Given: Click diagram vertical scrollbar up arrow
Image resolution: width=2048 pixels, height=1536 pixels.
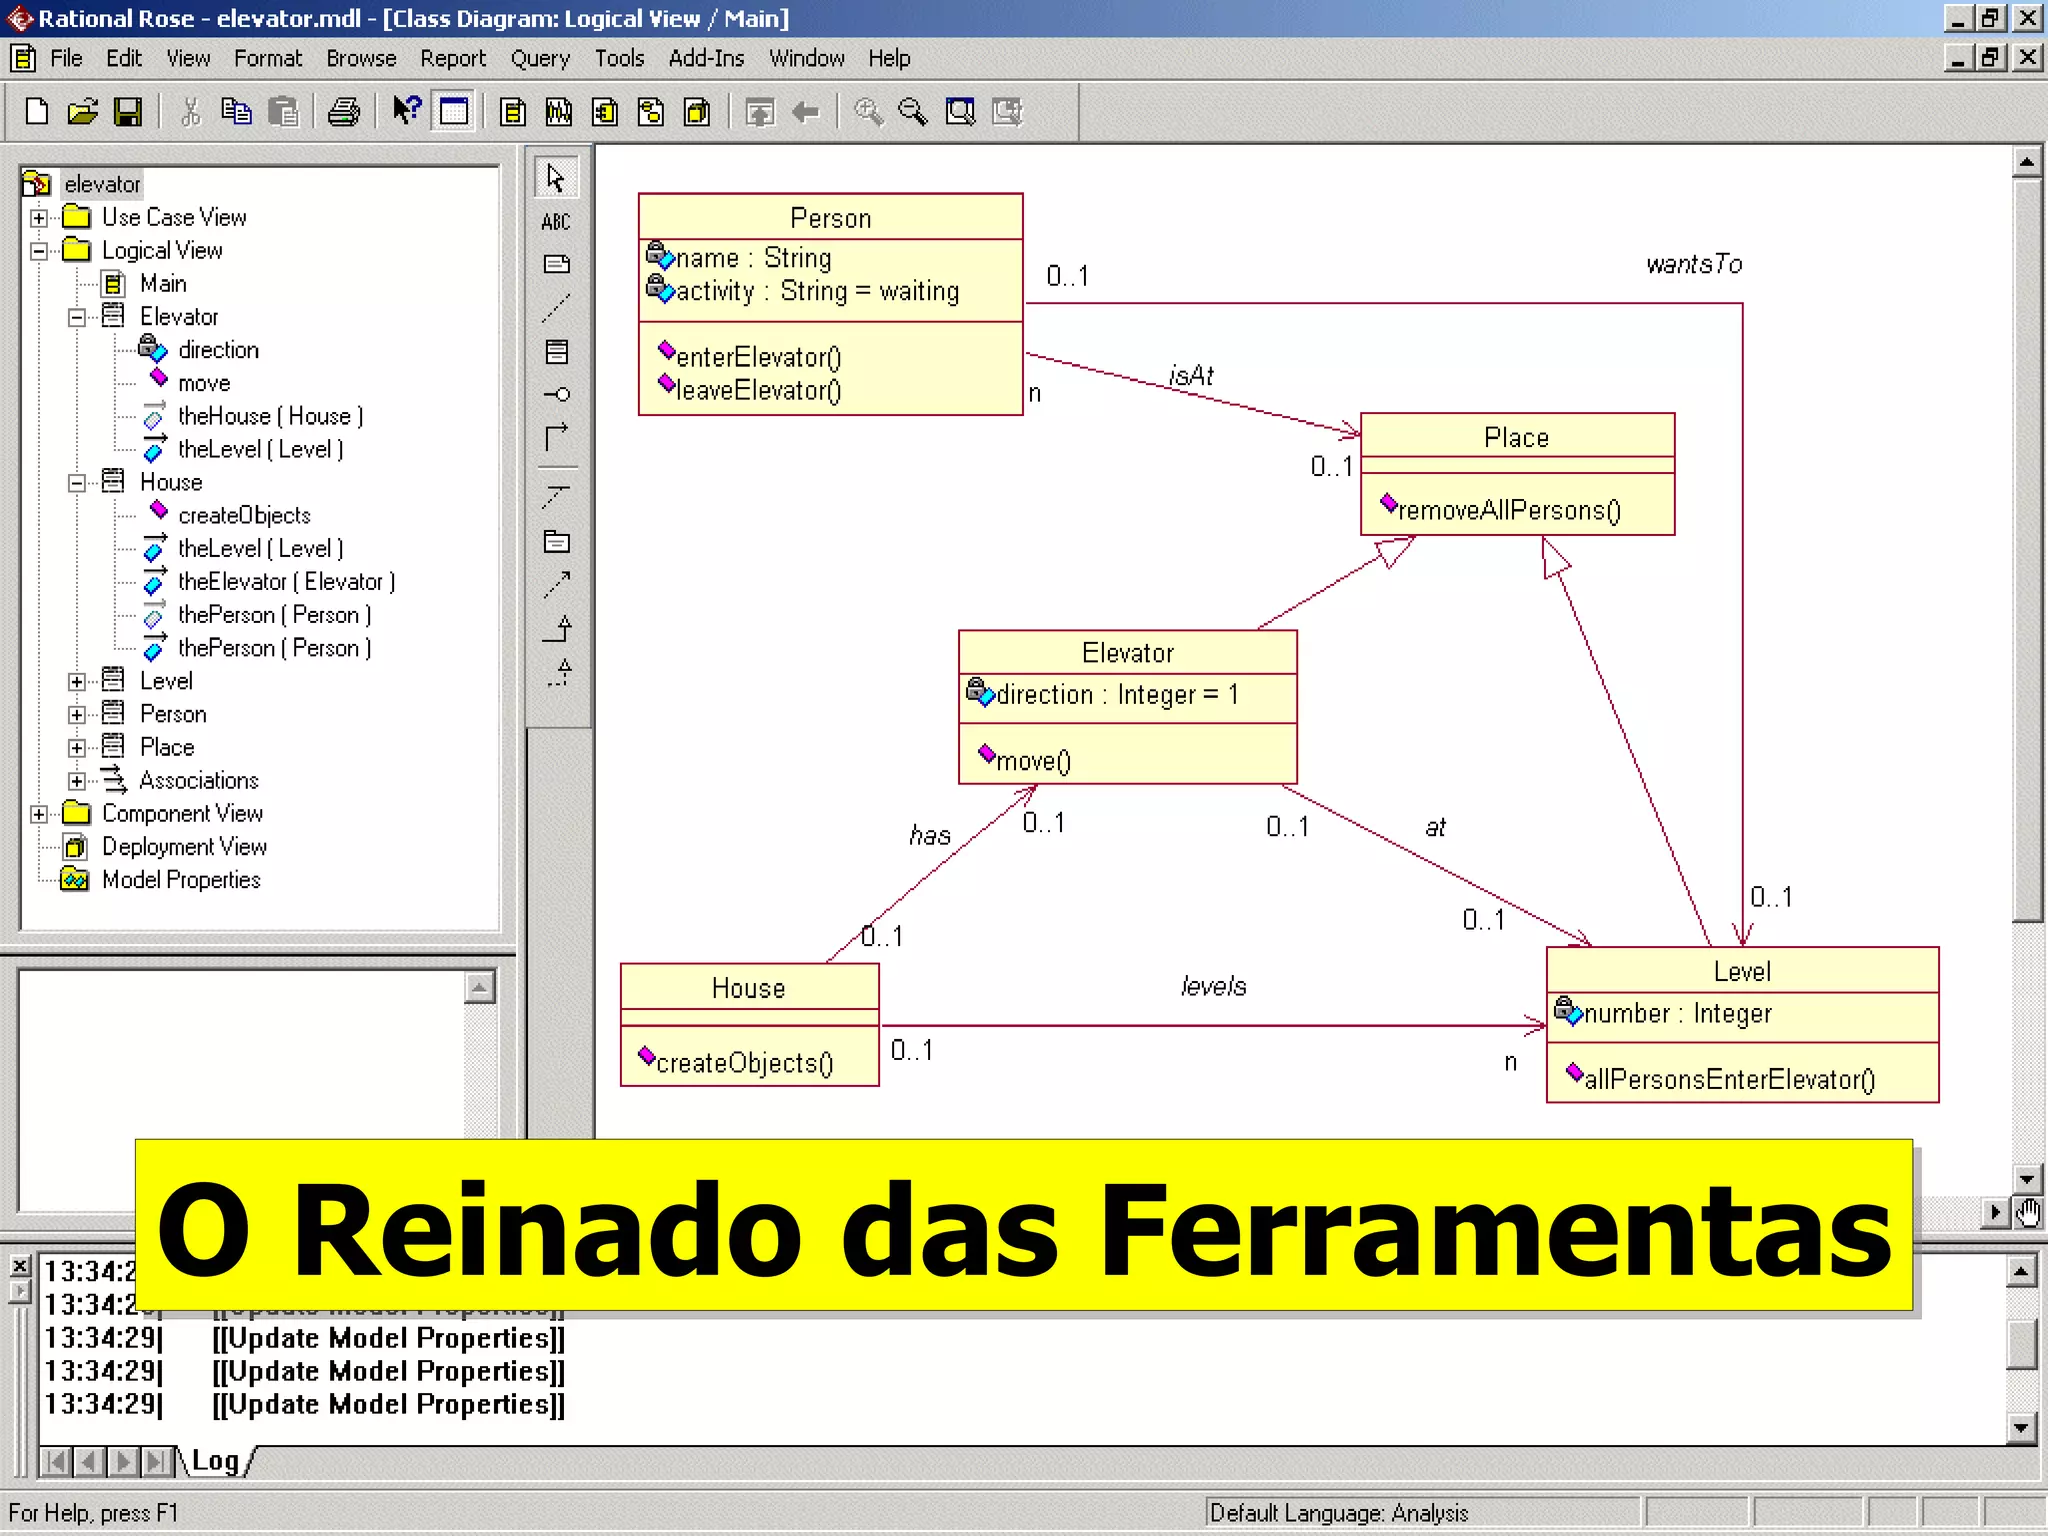Looking at the screenshot, I should (x=2027, y=161).
